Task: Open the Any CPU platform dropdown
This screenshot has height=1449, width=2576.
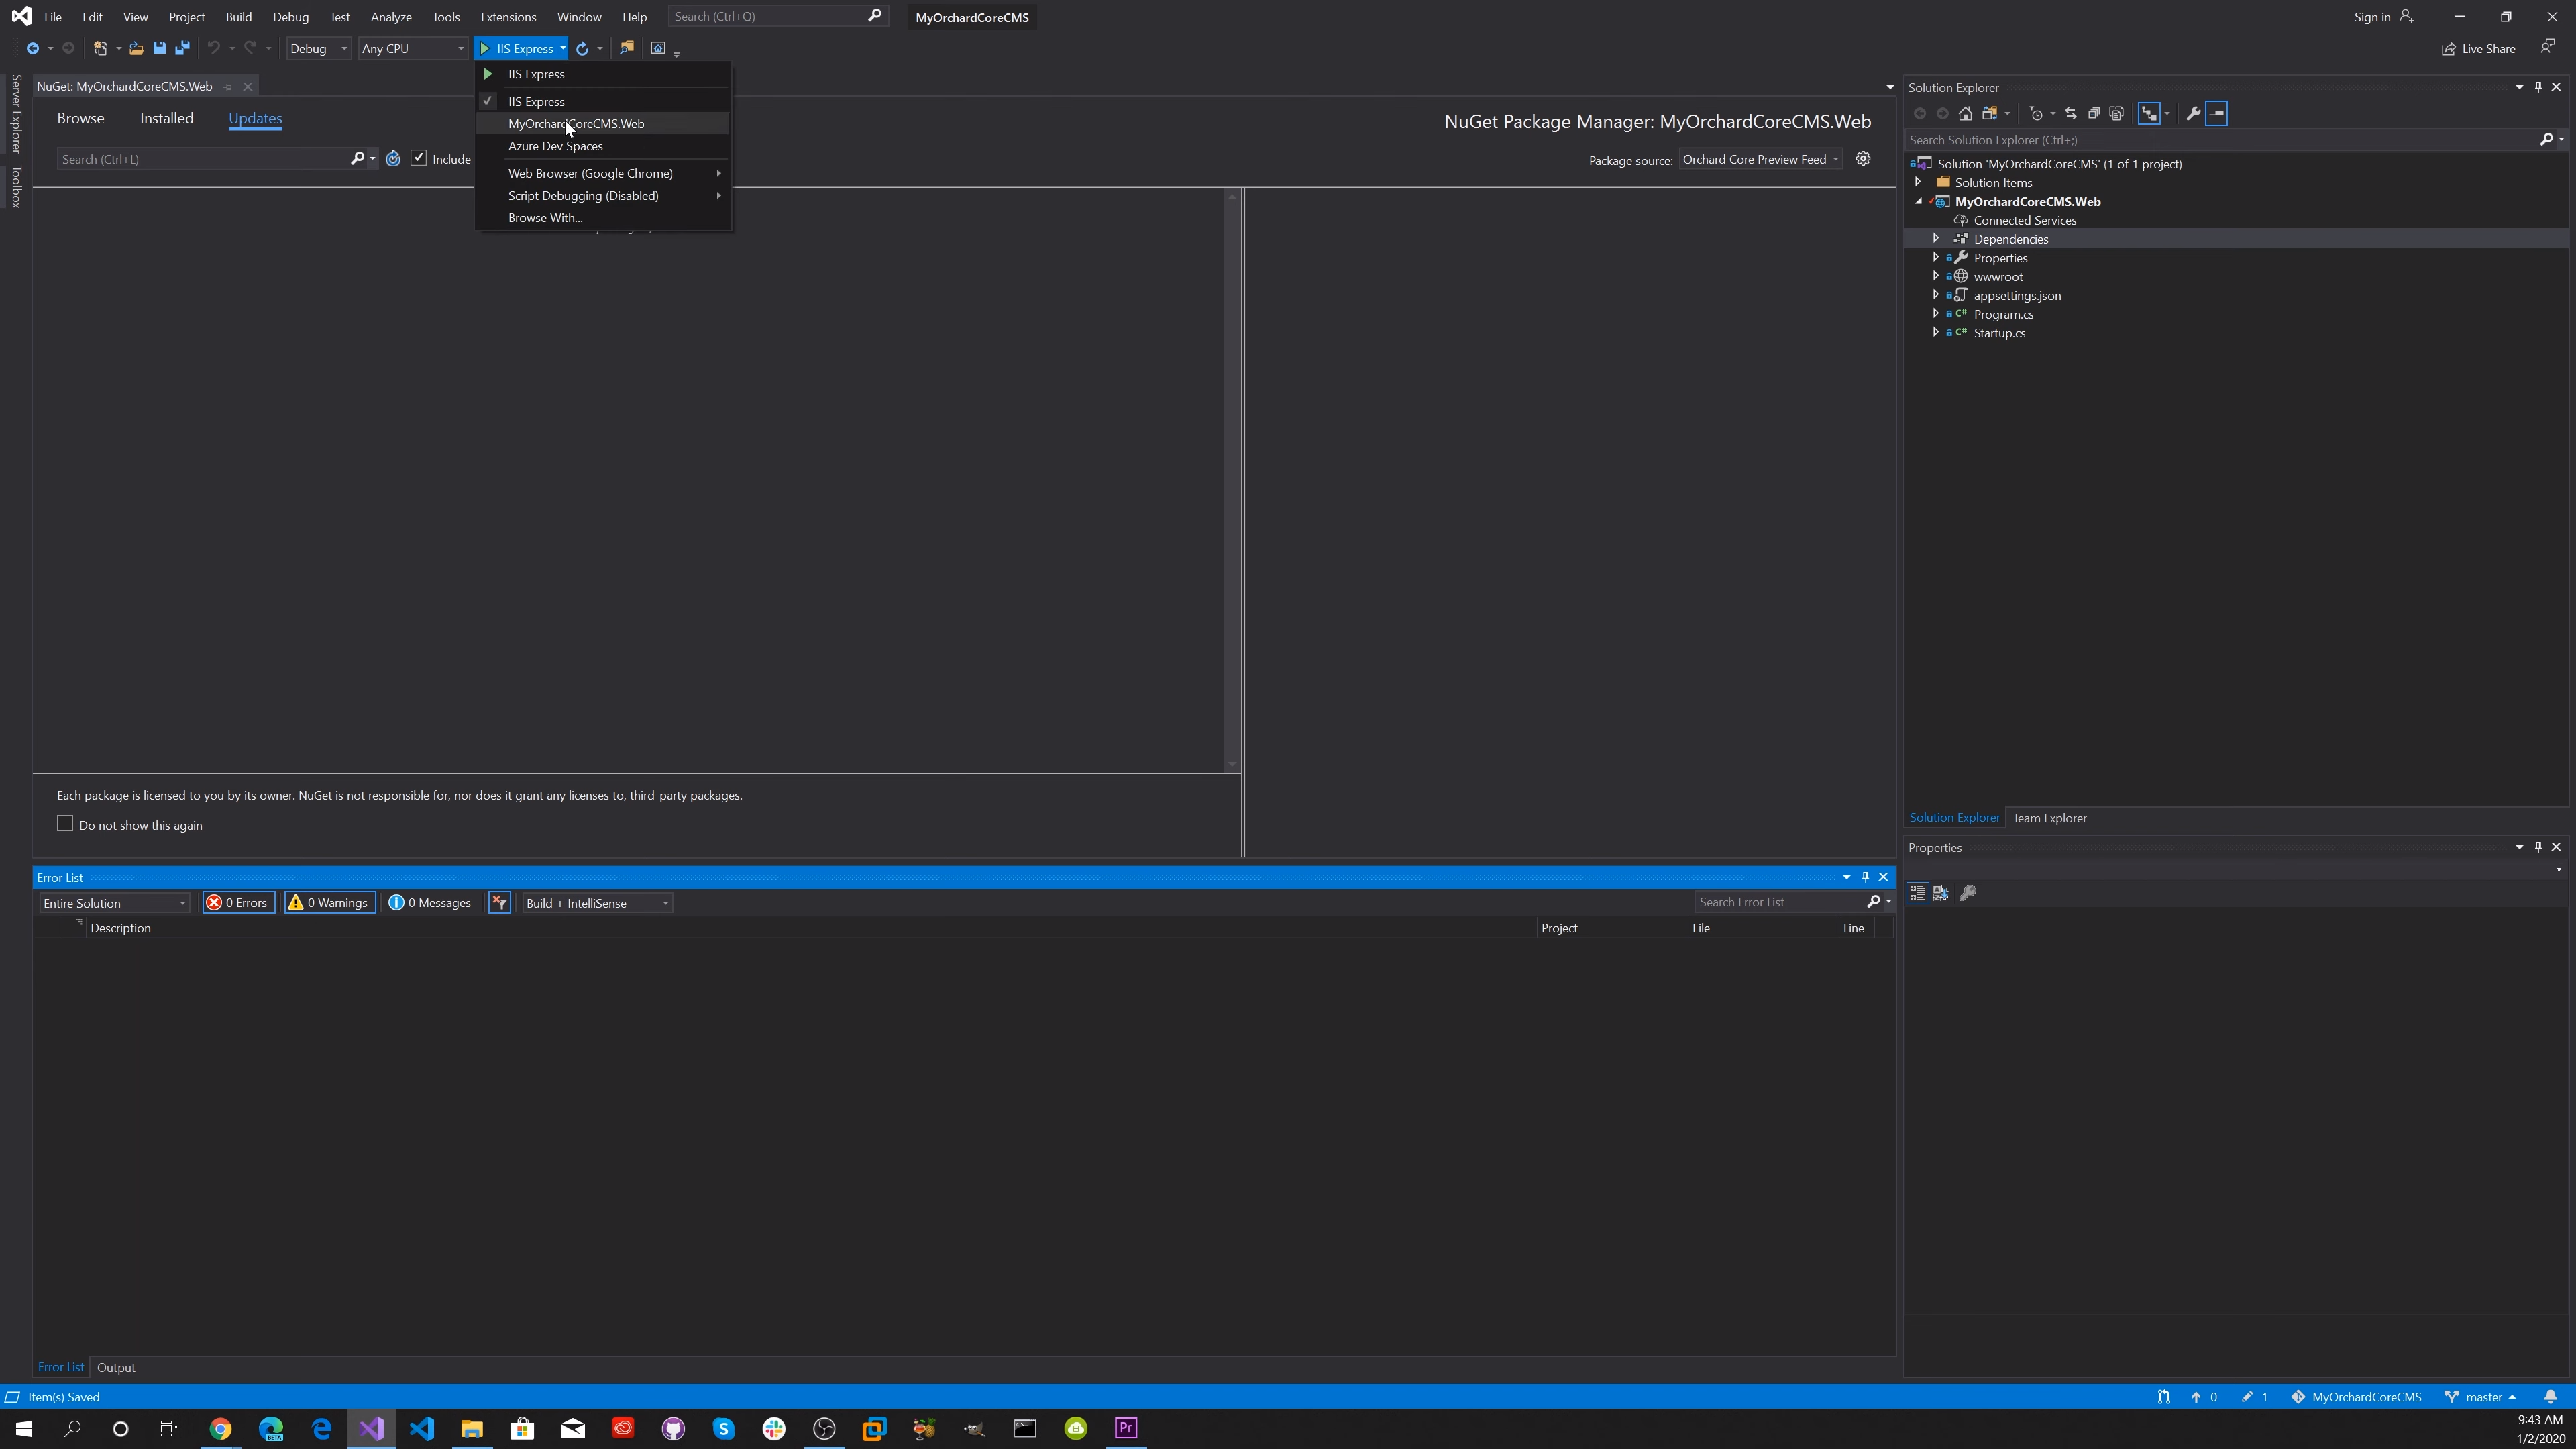Action: tap(413, 48)
